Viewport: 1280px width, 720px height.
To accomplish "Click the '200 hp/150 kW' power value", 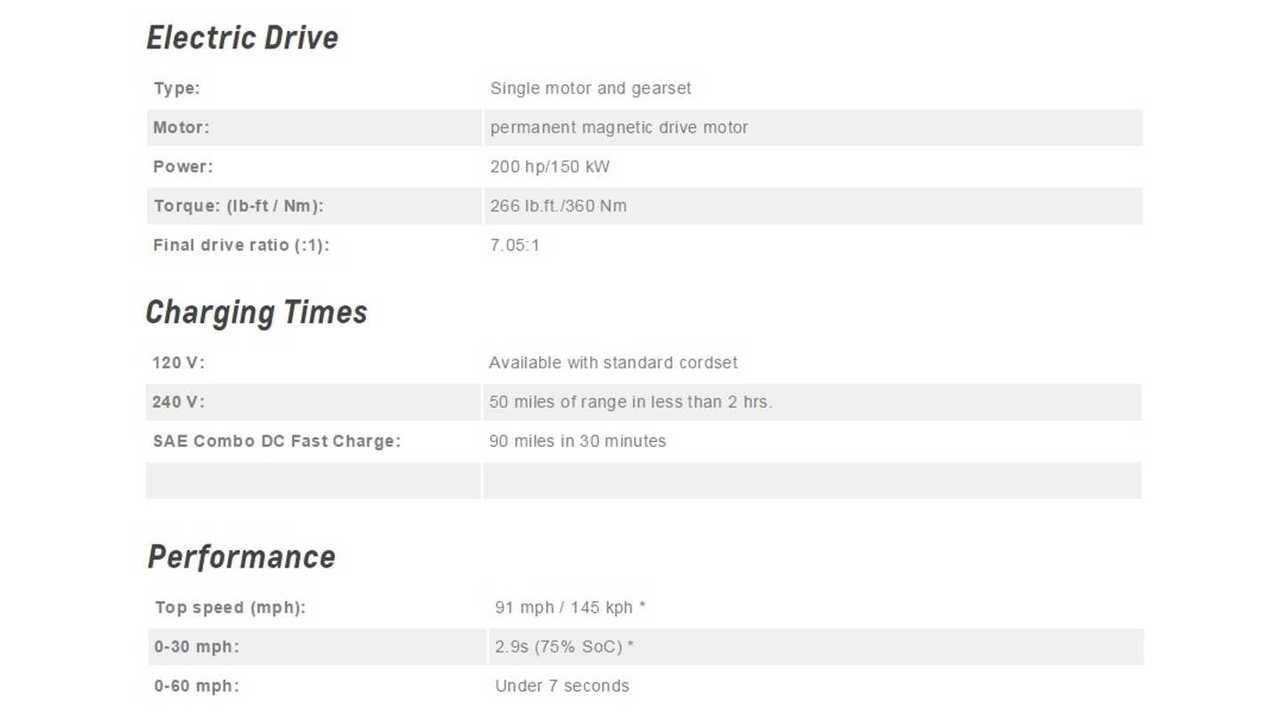I will tap(549, 166).
